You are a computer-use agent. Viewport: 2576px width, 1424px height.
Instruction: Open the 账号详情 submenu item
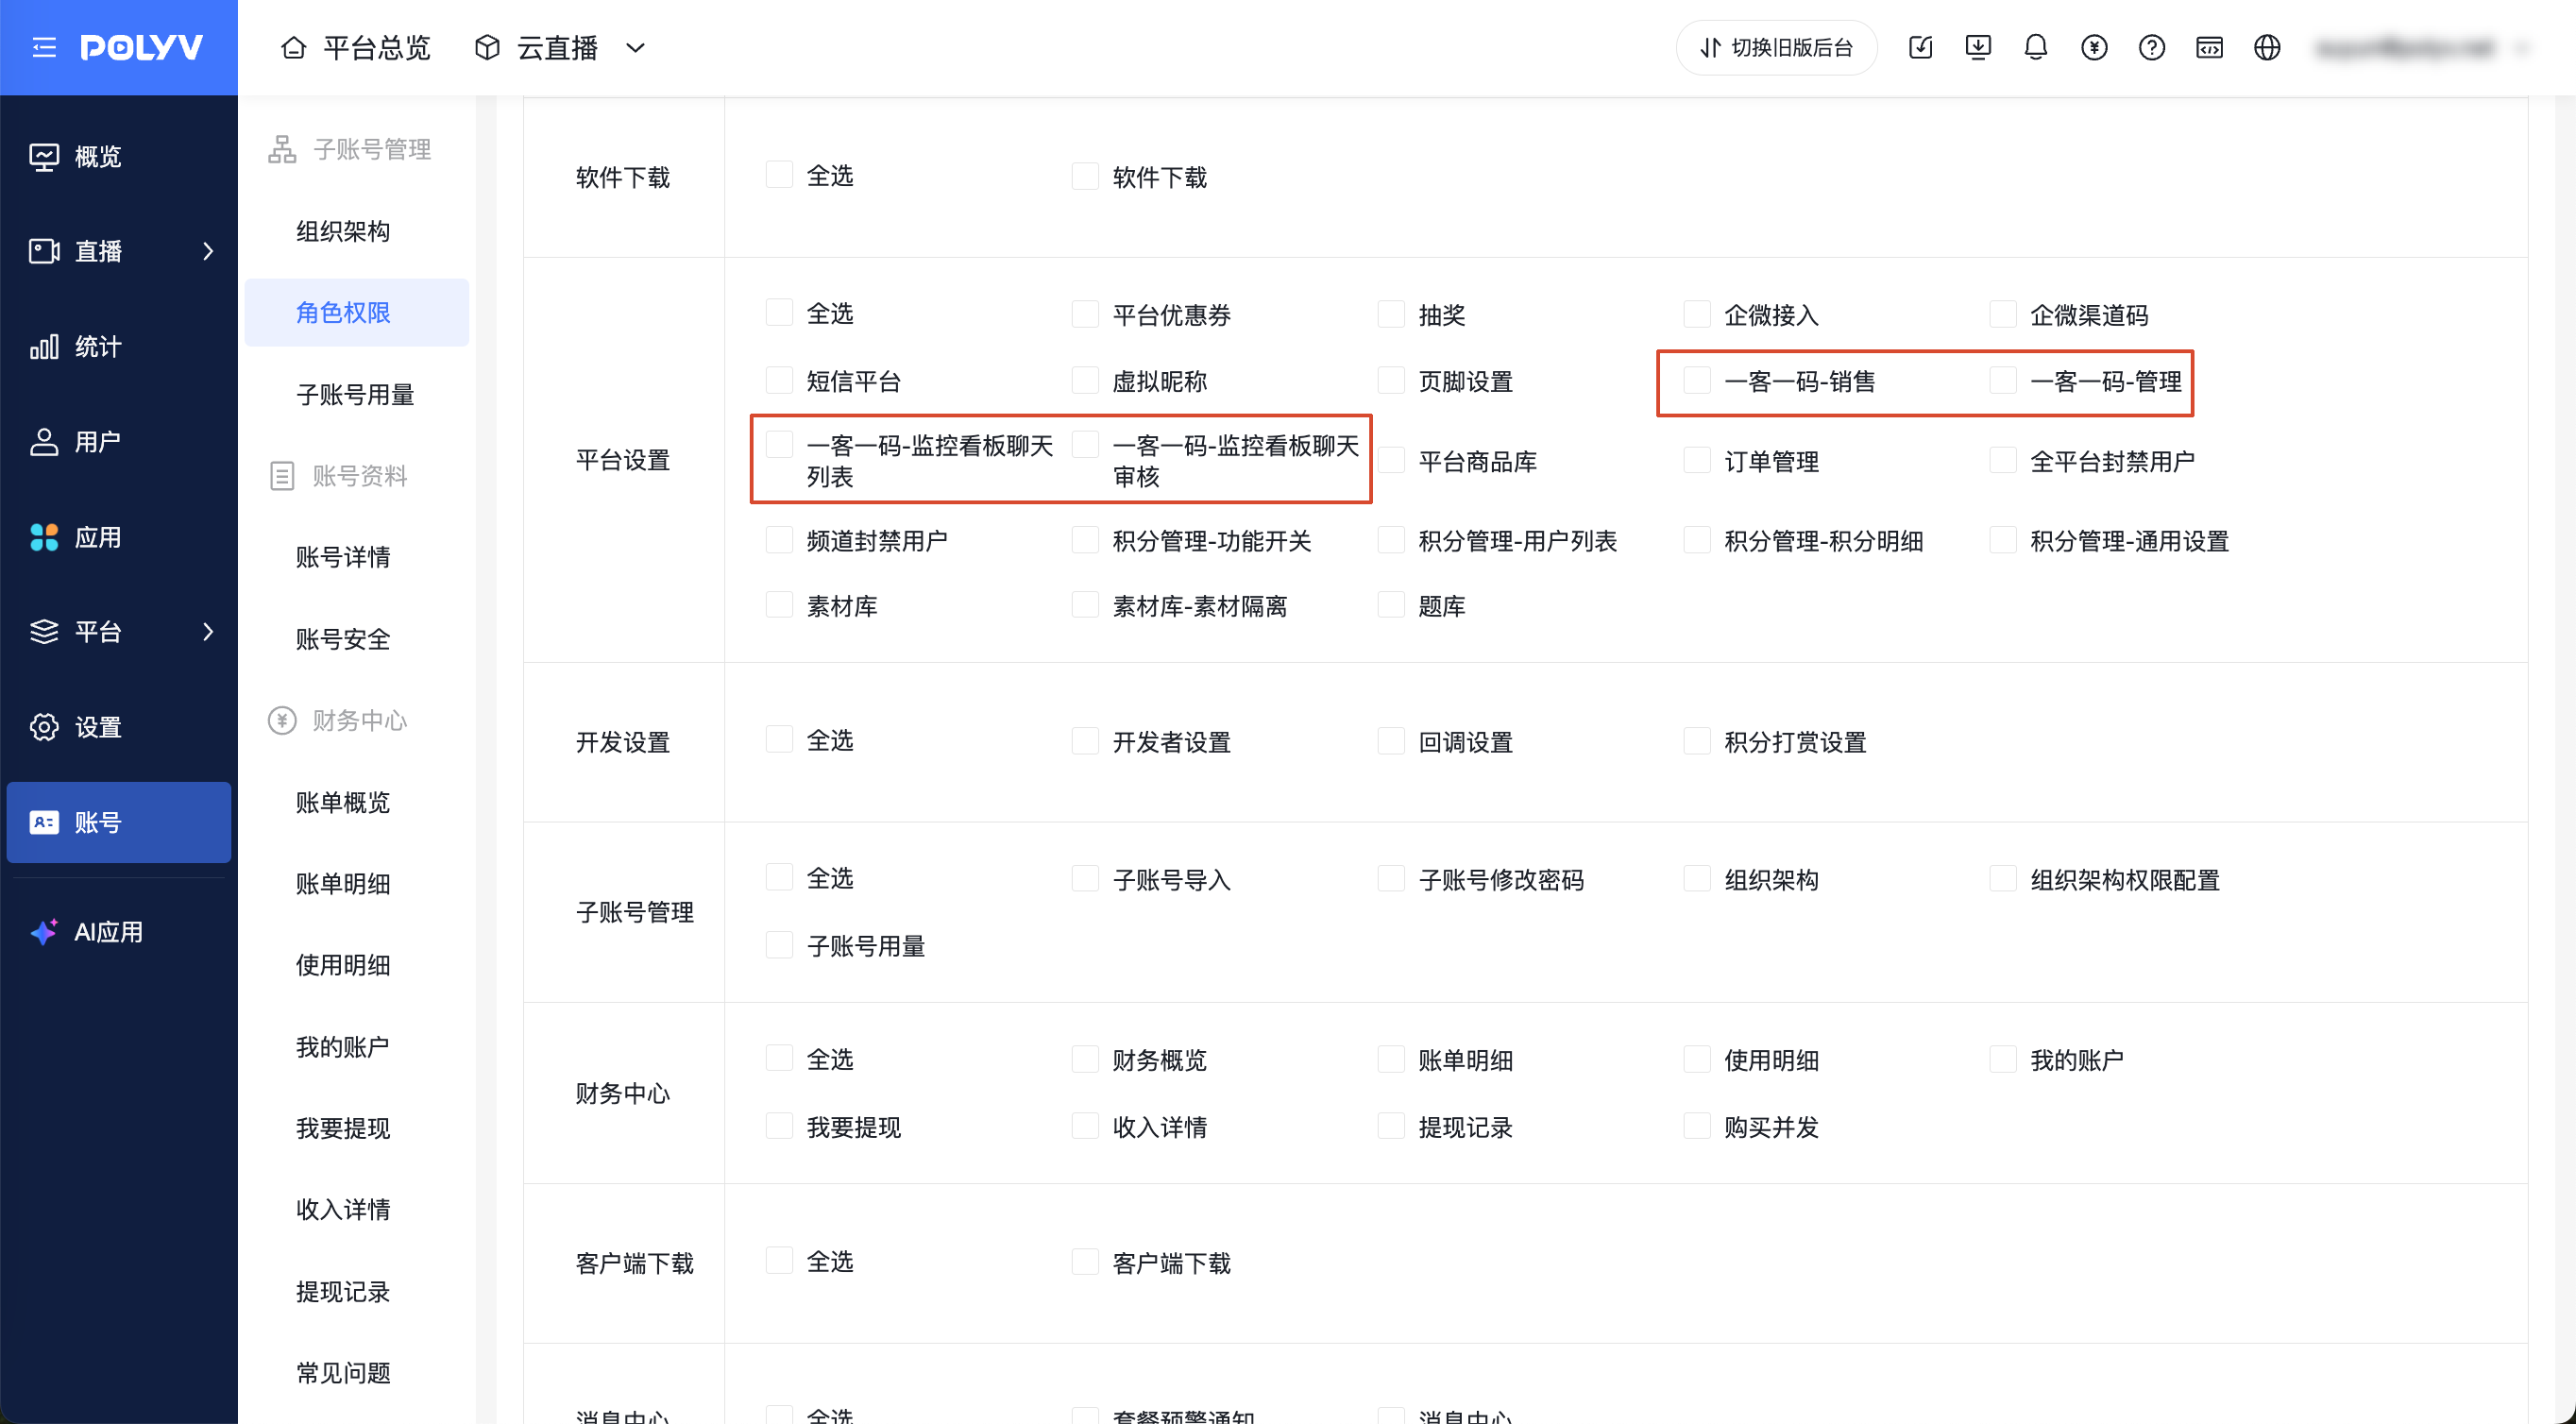tap(343, 557)
